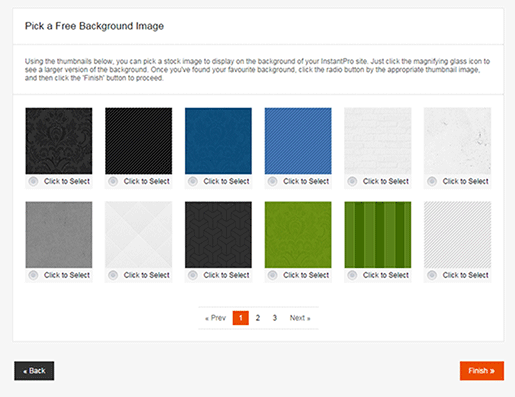This screenshot has width=515, height=397.
Task: Select radio button under light grey diagonal-lined background
Action: 432,275
